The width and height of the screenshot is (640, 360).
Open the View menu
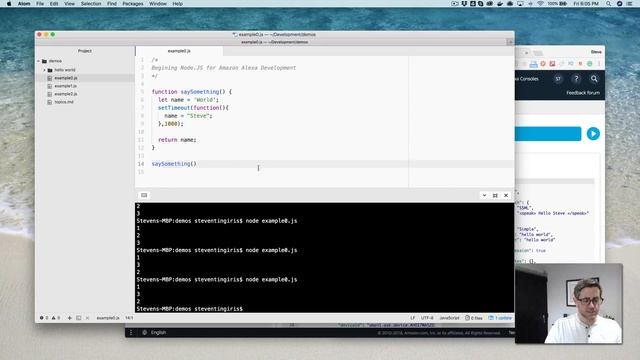coord(69,4)
